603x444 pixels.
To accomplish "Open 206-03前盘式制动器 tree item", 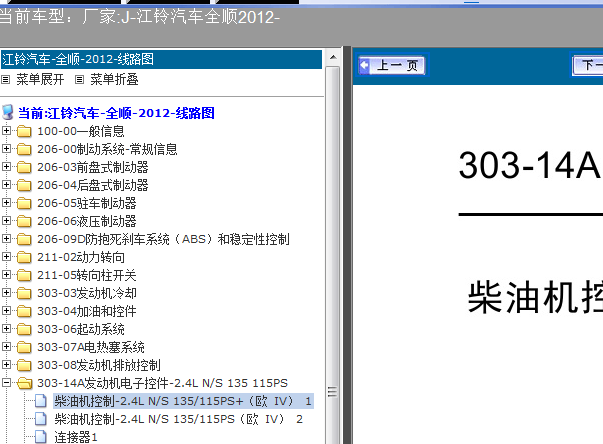I will pos(93,167).
